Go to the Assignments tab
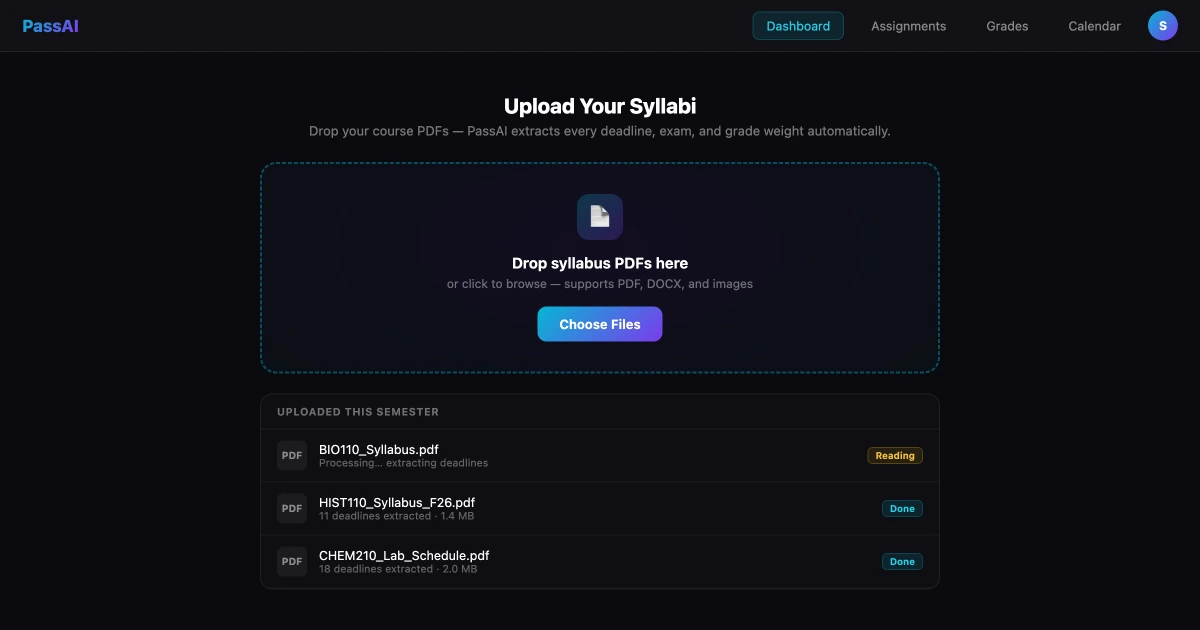 [908, 26]
